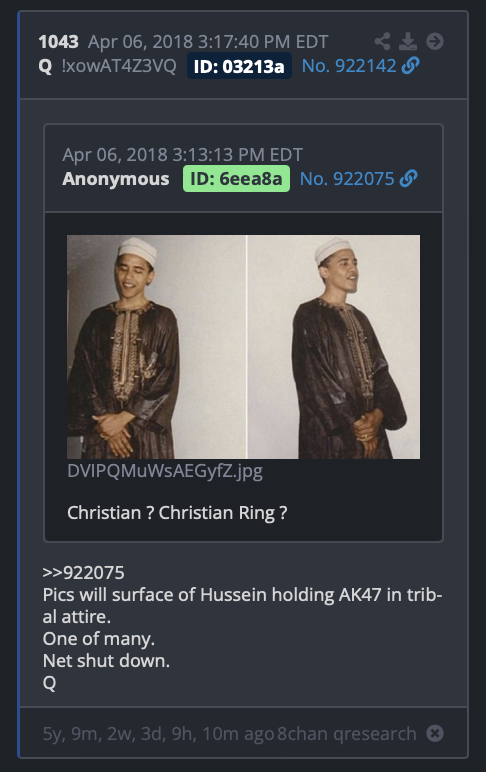Image resolution: width=486 pixels, height=772 pixels.
Task: Click the 8chan qresearch source label
Action: (x=347, y=734)
